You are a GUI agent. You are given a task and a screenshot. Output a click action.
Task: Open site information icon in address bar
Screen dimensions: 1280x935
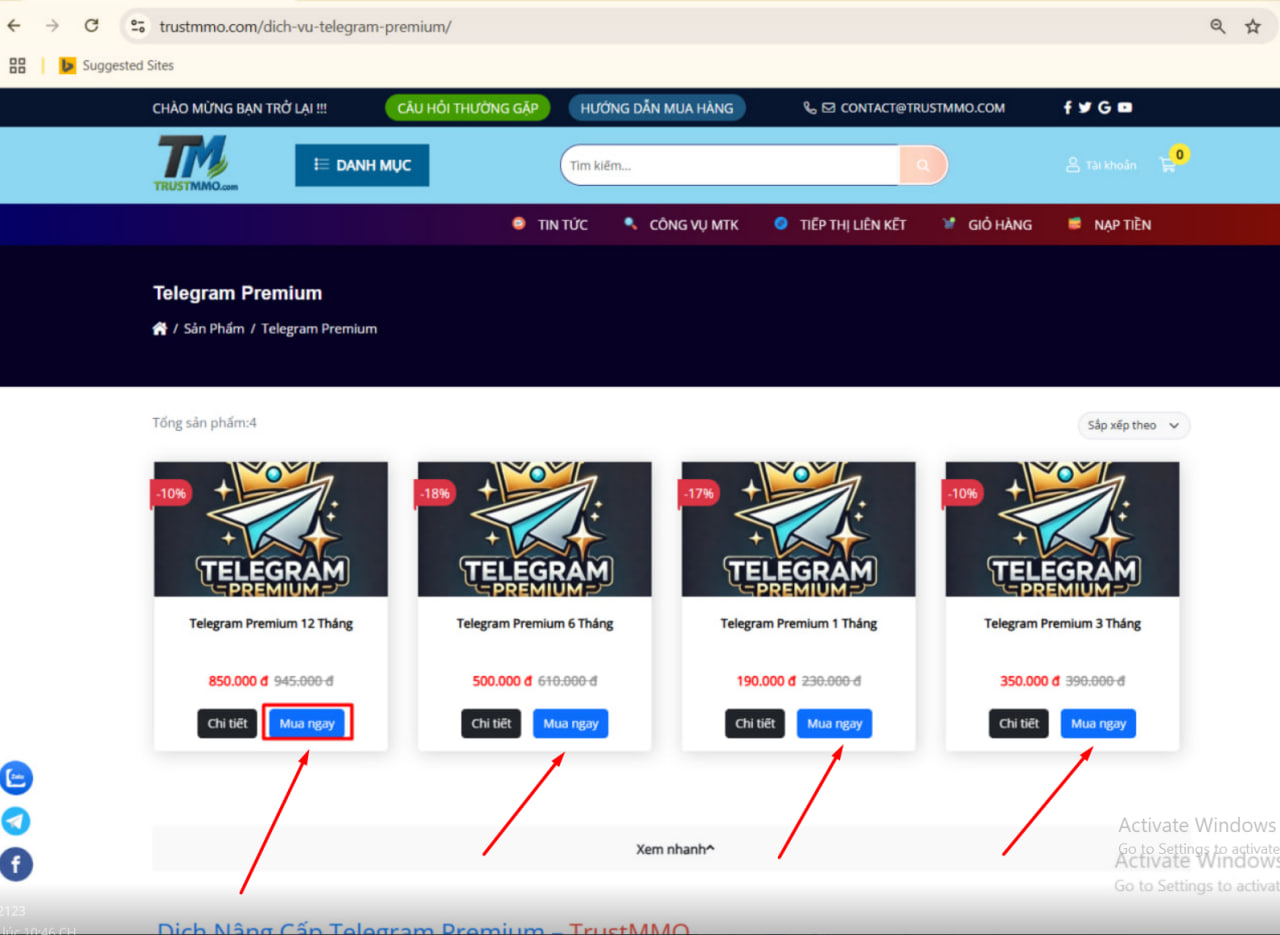point(139,26)
